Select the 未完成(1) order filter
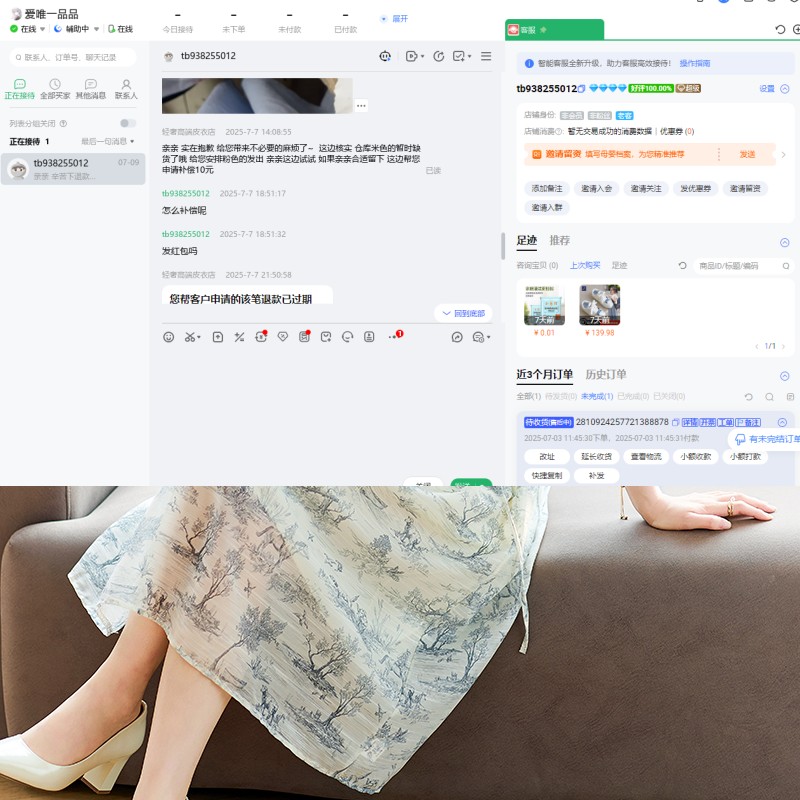The width and height of the screenshot is (800, 800). (x=597, y=396)
